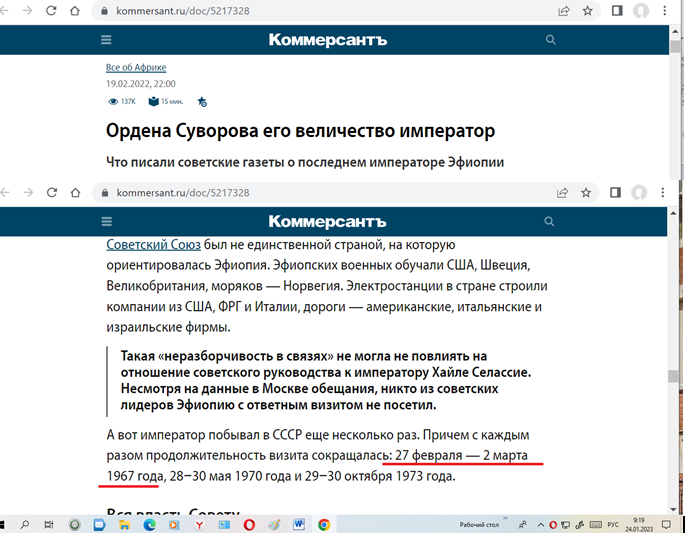Viewport: 687px width, 533px height.
Task: Click forward arrow in lower browser toolbar
Action: [x=28, y=193]
